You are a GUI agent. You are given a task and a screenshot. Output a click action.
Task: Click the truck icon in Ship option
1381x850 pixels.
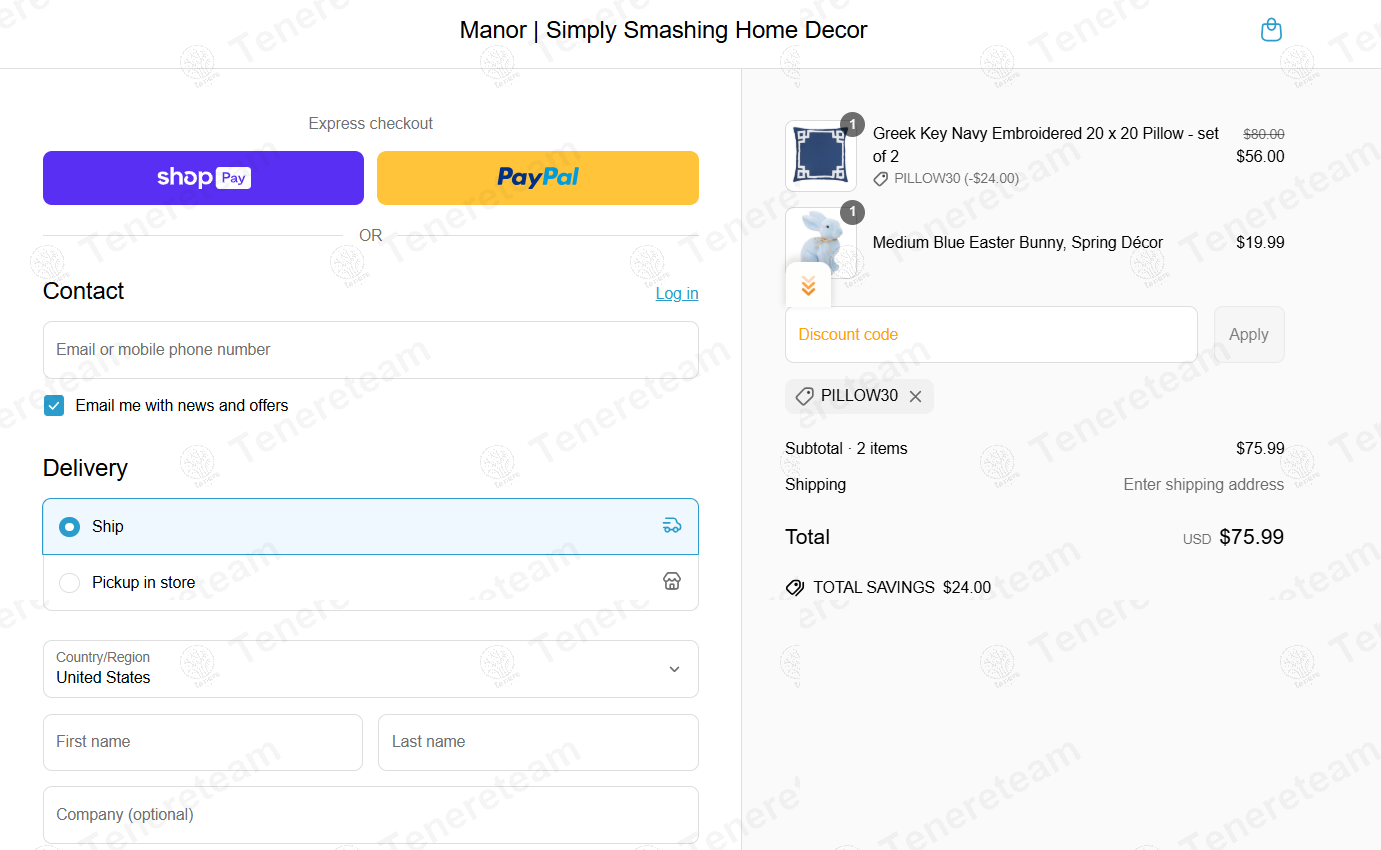coord(672,526)
